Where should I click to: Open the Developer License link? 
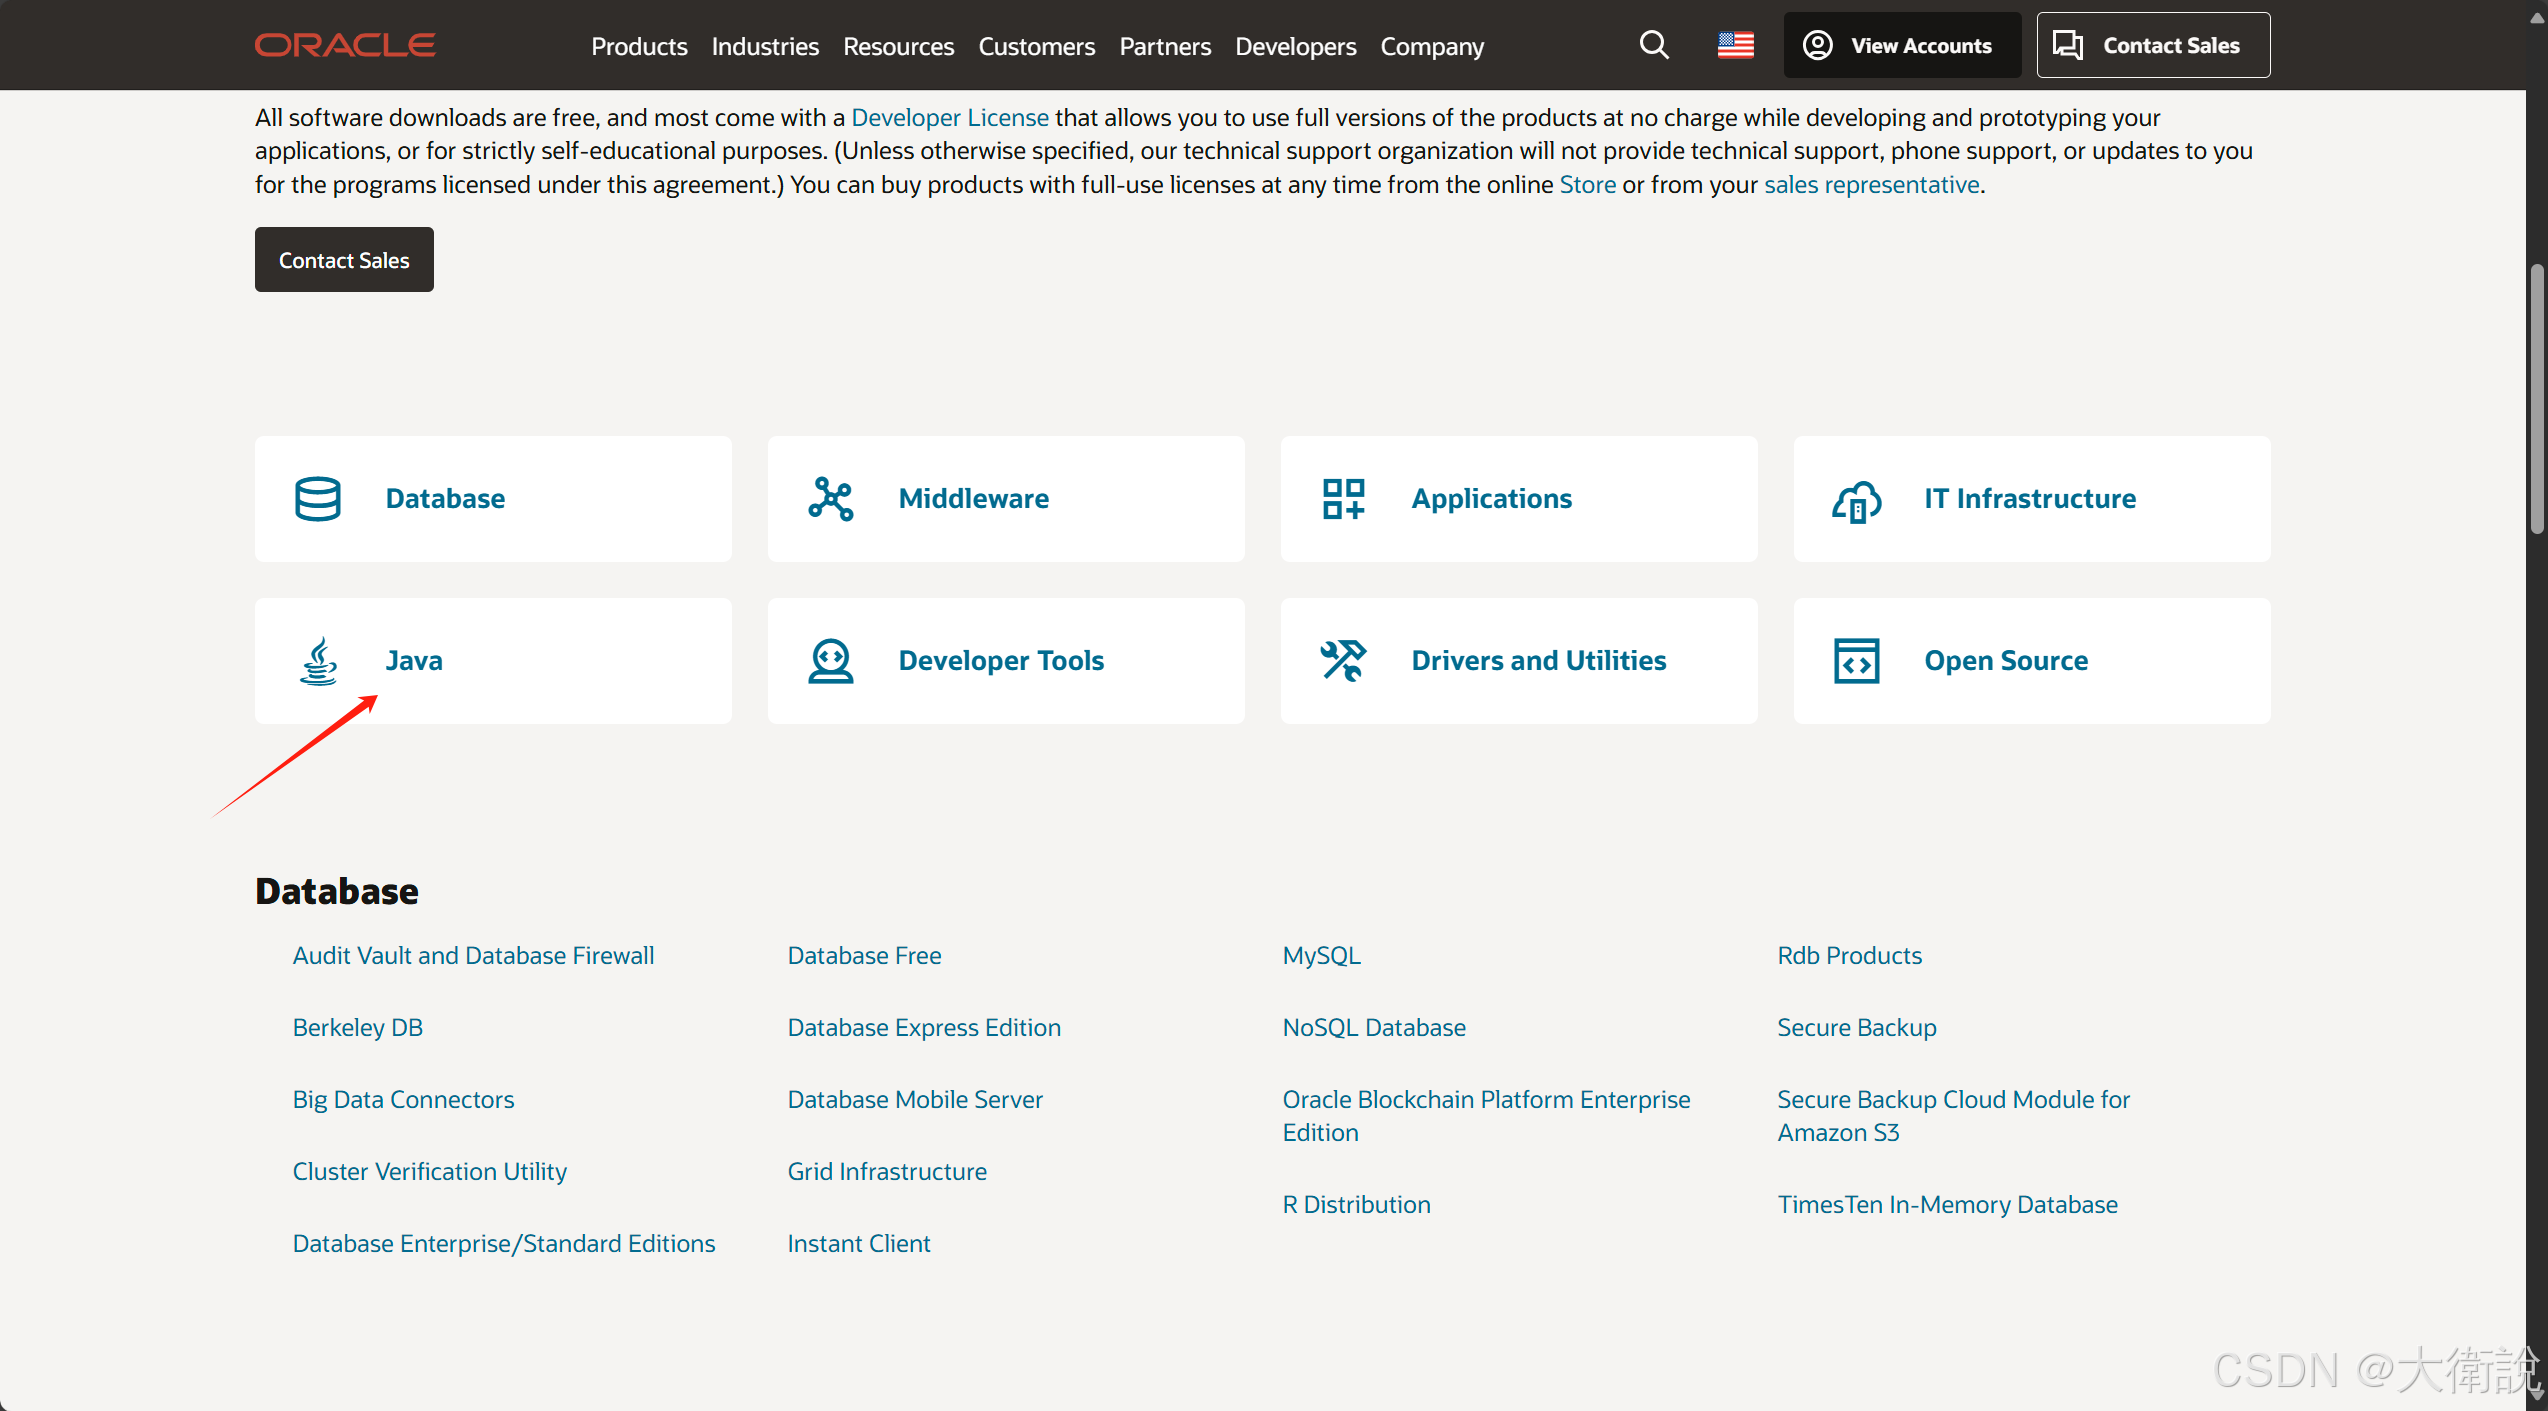949,117
